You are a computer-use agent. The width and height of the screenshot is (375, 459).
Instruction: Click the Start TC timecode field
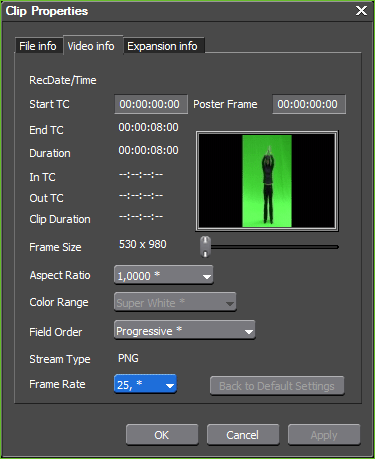click(151, 104)
